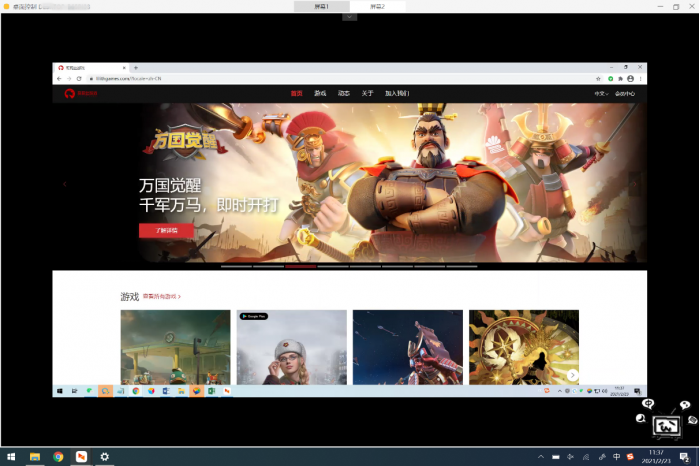Open Settings gear on the local taskbar
The height and width of the screenshot is (466, 700).
click(x=104, y=457)
